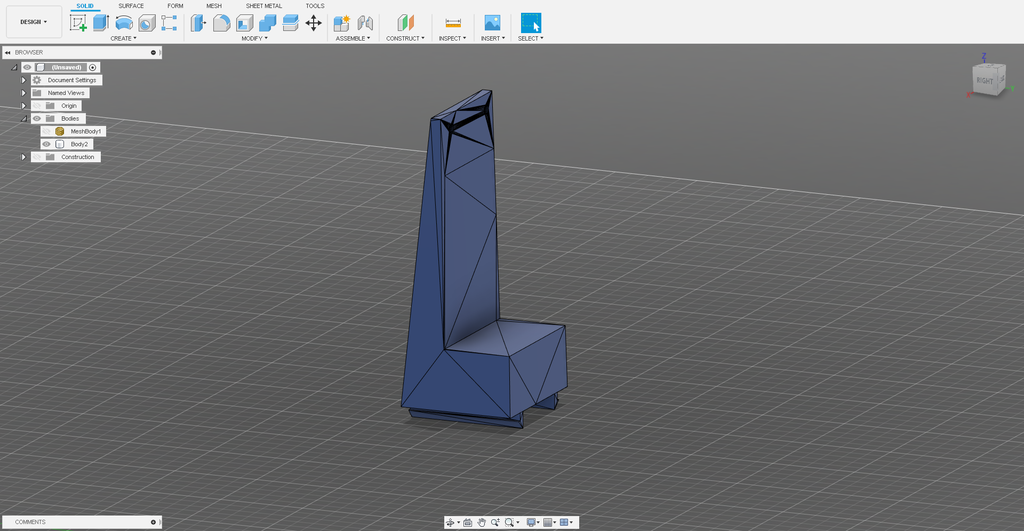The image size is (1024, 531).
Task: Activate the Move/Copy tool
Action: [x=313, y=23]
